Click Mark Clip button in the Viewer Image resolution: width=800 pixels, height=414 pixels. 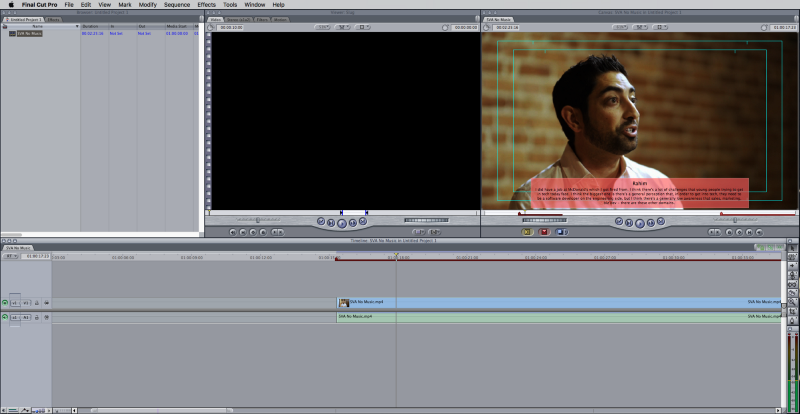point(243,232)
